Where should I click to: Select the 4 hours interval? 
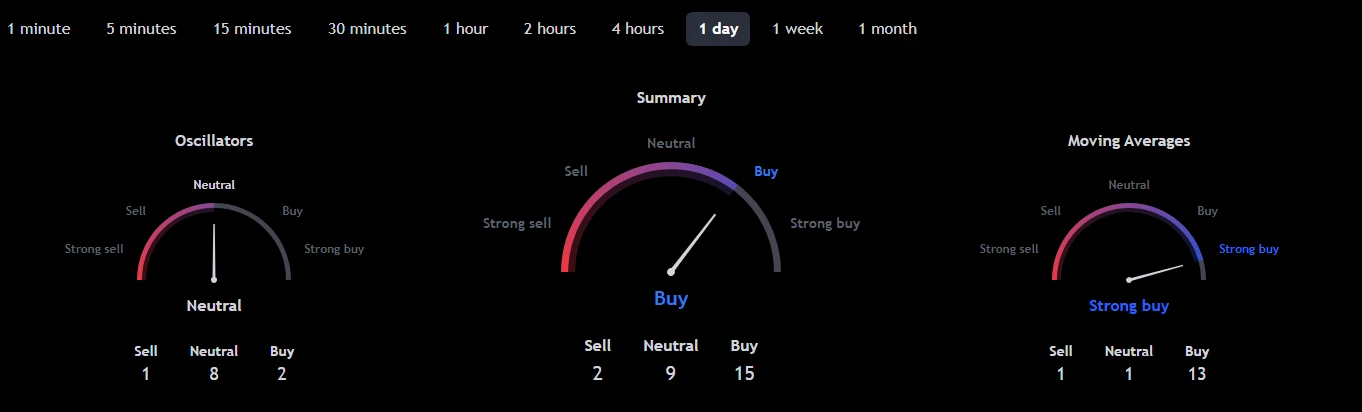tap(638, 29)
